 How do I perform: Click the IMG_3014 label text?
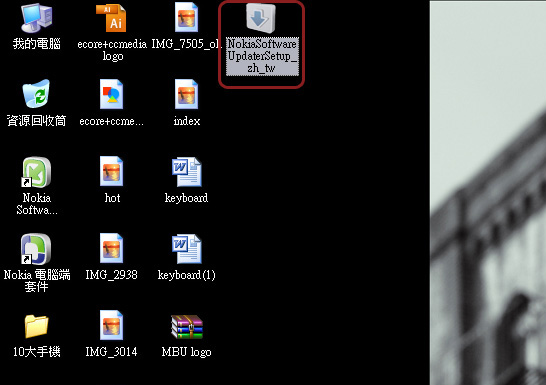point(111,352)
